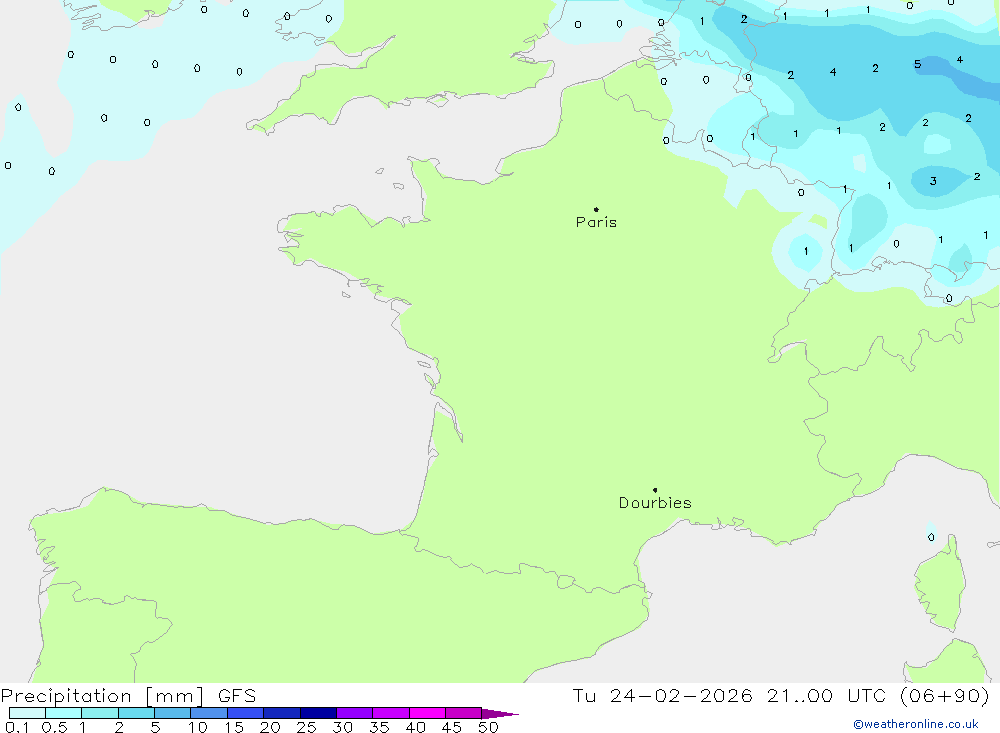Select the 0.1–0.5 mm legend swatch

pyautogui.click(x=27, y=713)
